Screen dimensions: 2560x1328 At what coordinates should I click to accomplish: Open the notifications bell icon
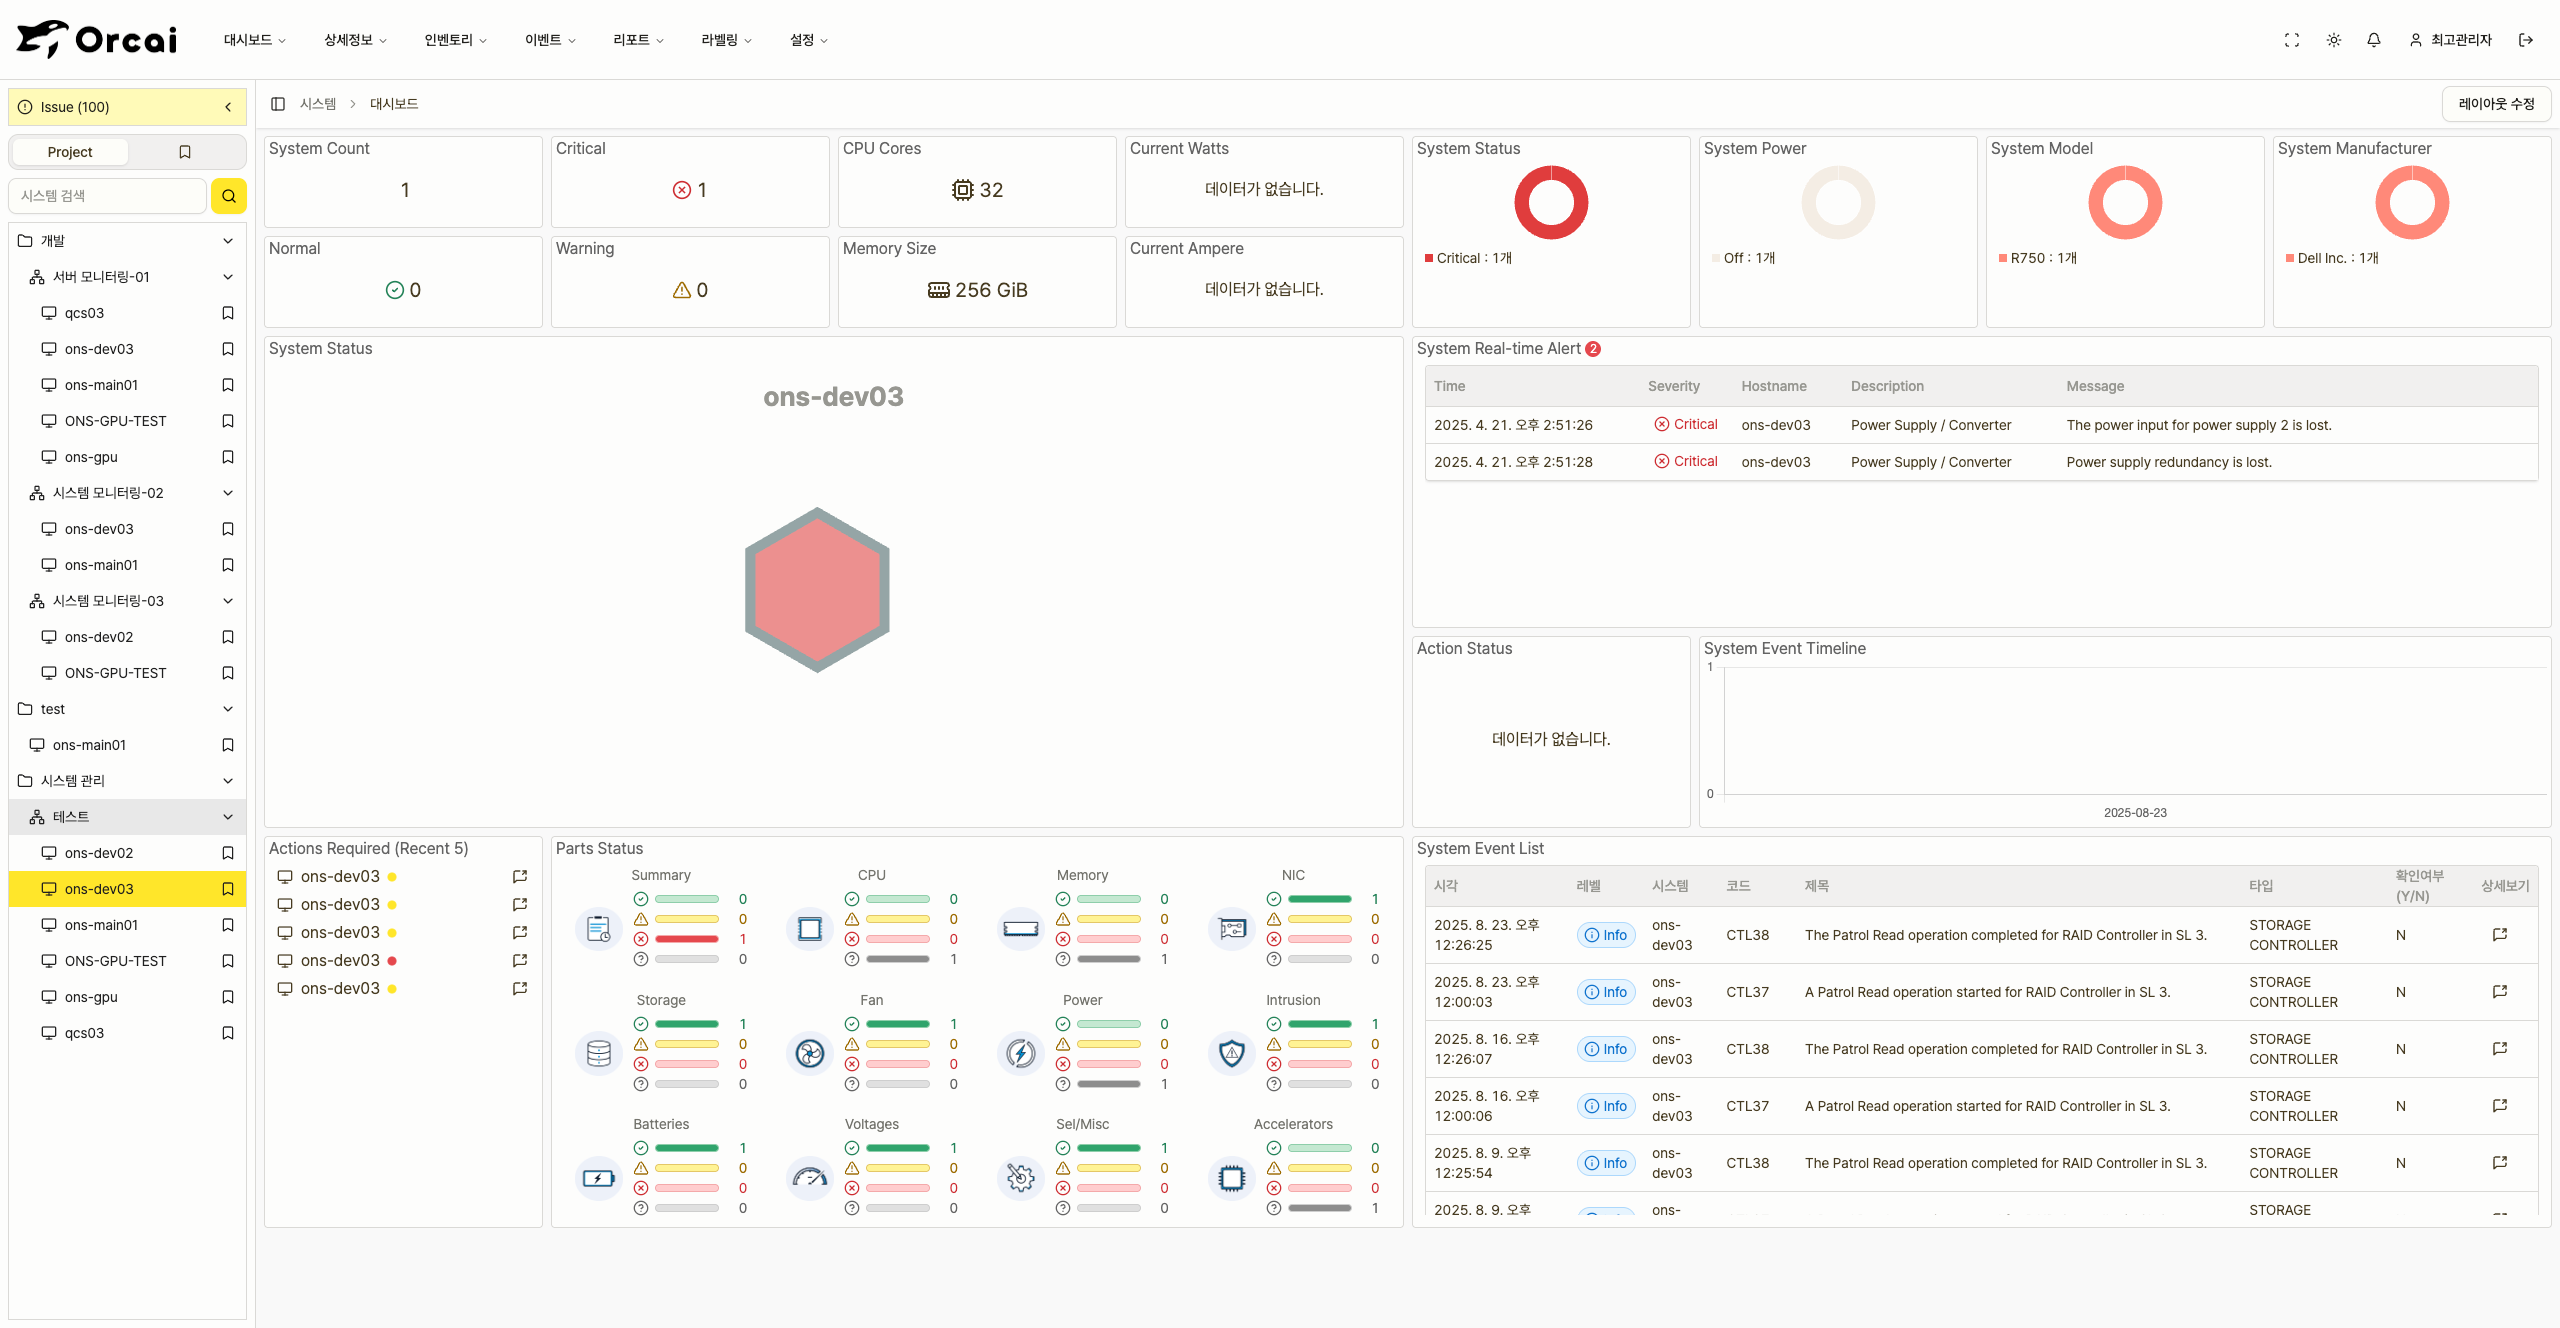pos(2373,40)
